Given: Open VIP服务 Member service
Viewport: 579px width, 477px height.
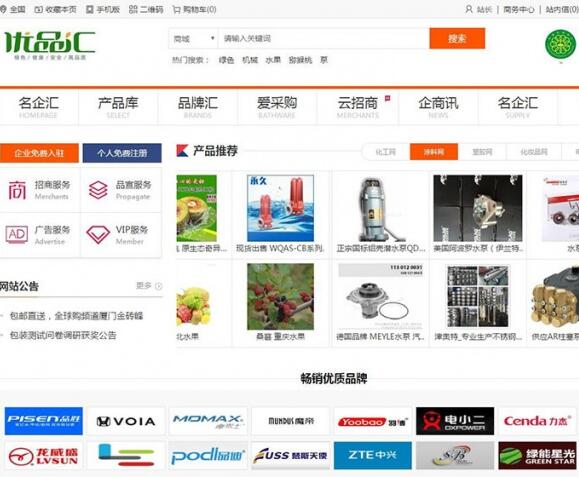Looking at the screenshot, I should click(x=121, y=235).
